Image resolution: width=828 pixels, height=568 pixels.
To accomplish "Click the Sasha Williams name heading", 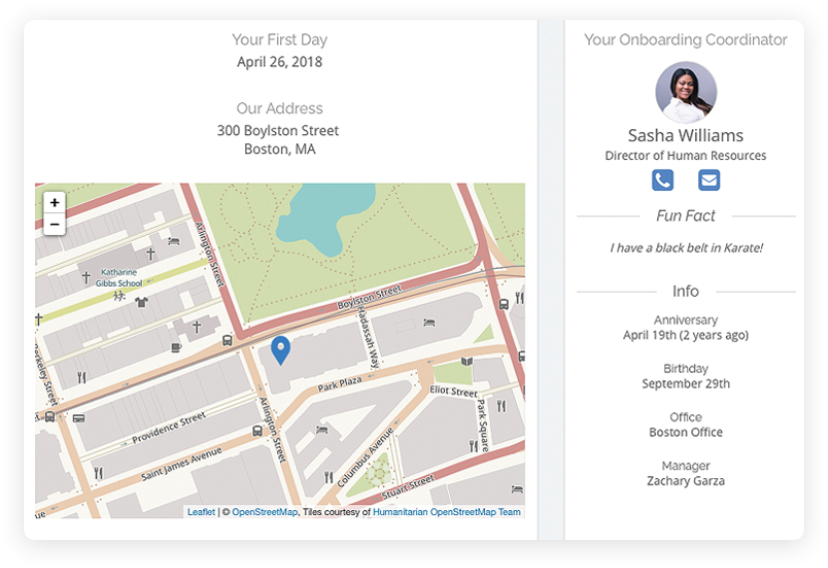I will click(x=685, y=136).
